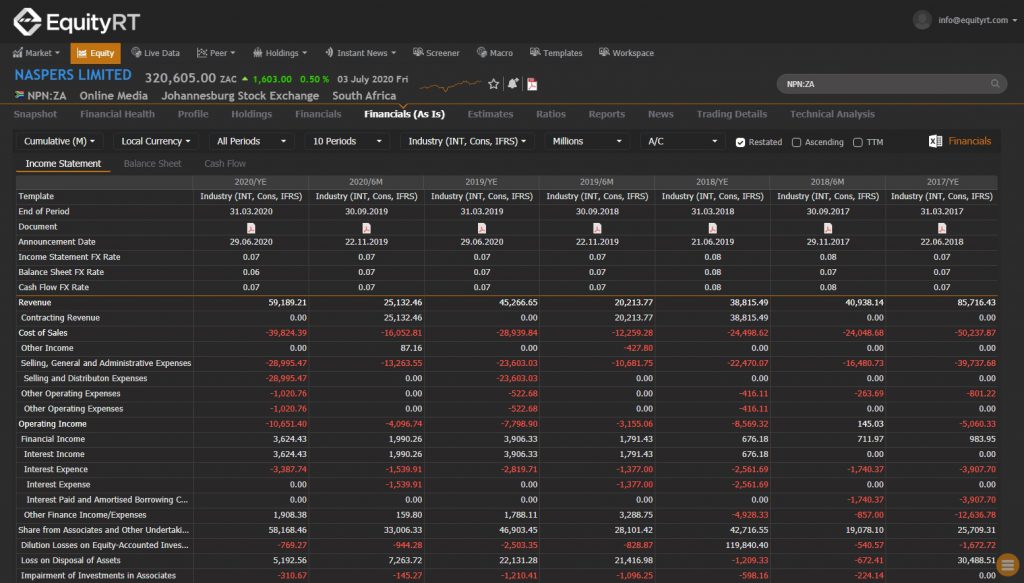The image size is (1024, 583).
Task: Enable the Ascending checkbox
Action: pyautogui.click(x=796, y=142)
